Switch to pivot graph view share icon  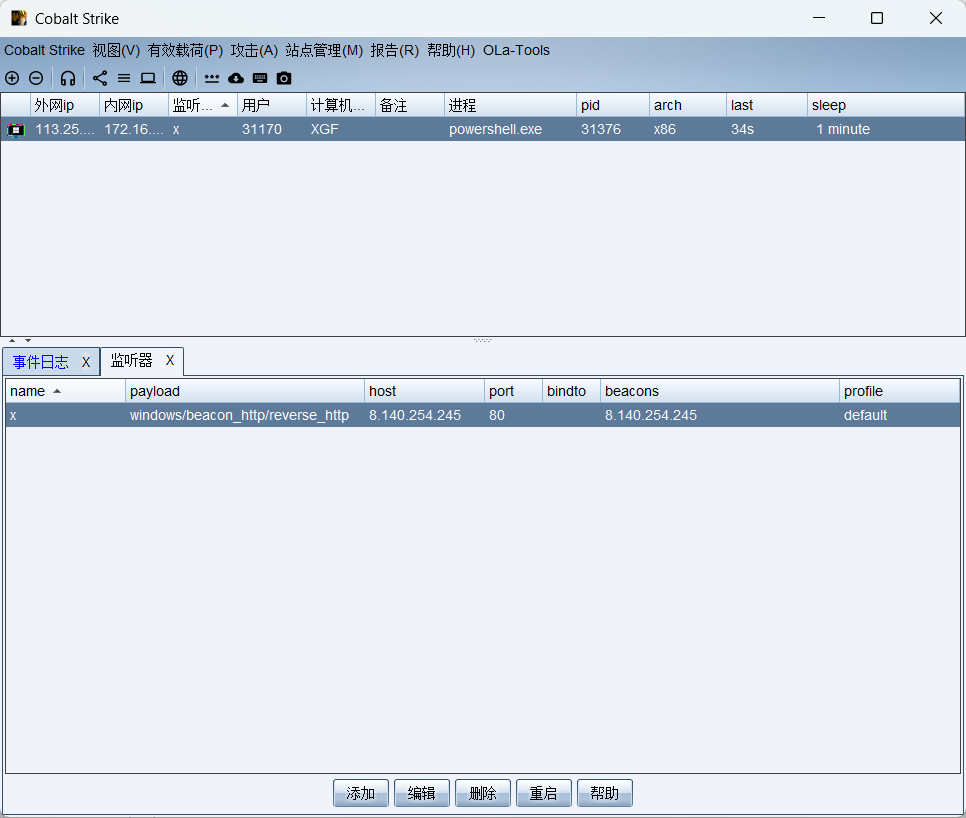click(x=100, y=78)
